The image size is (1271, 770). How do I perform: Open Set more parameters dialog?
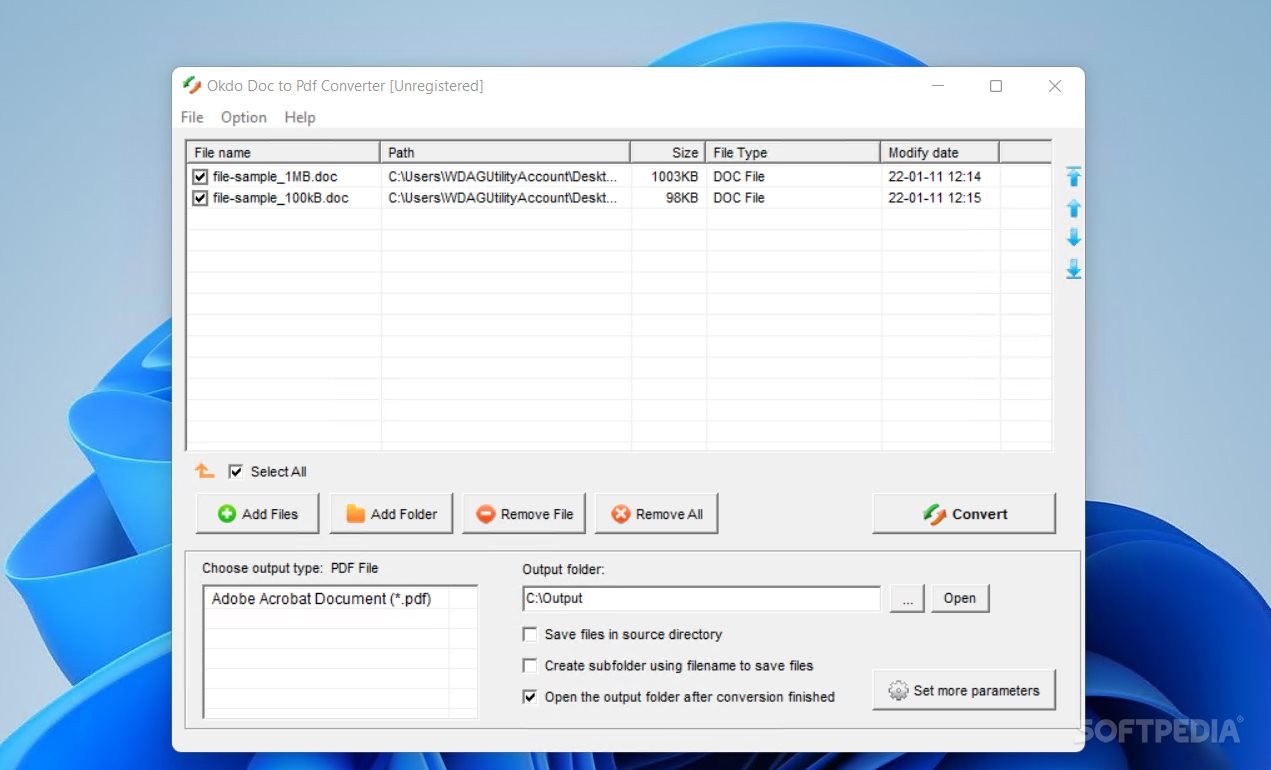964,690
